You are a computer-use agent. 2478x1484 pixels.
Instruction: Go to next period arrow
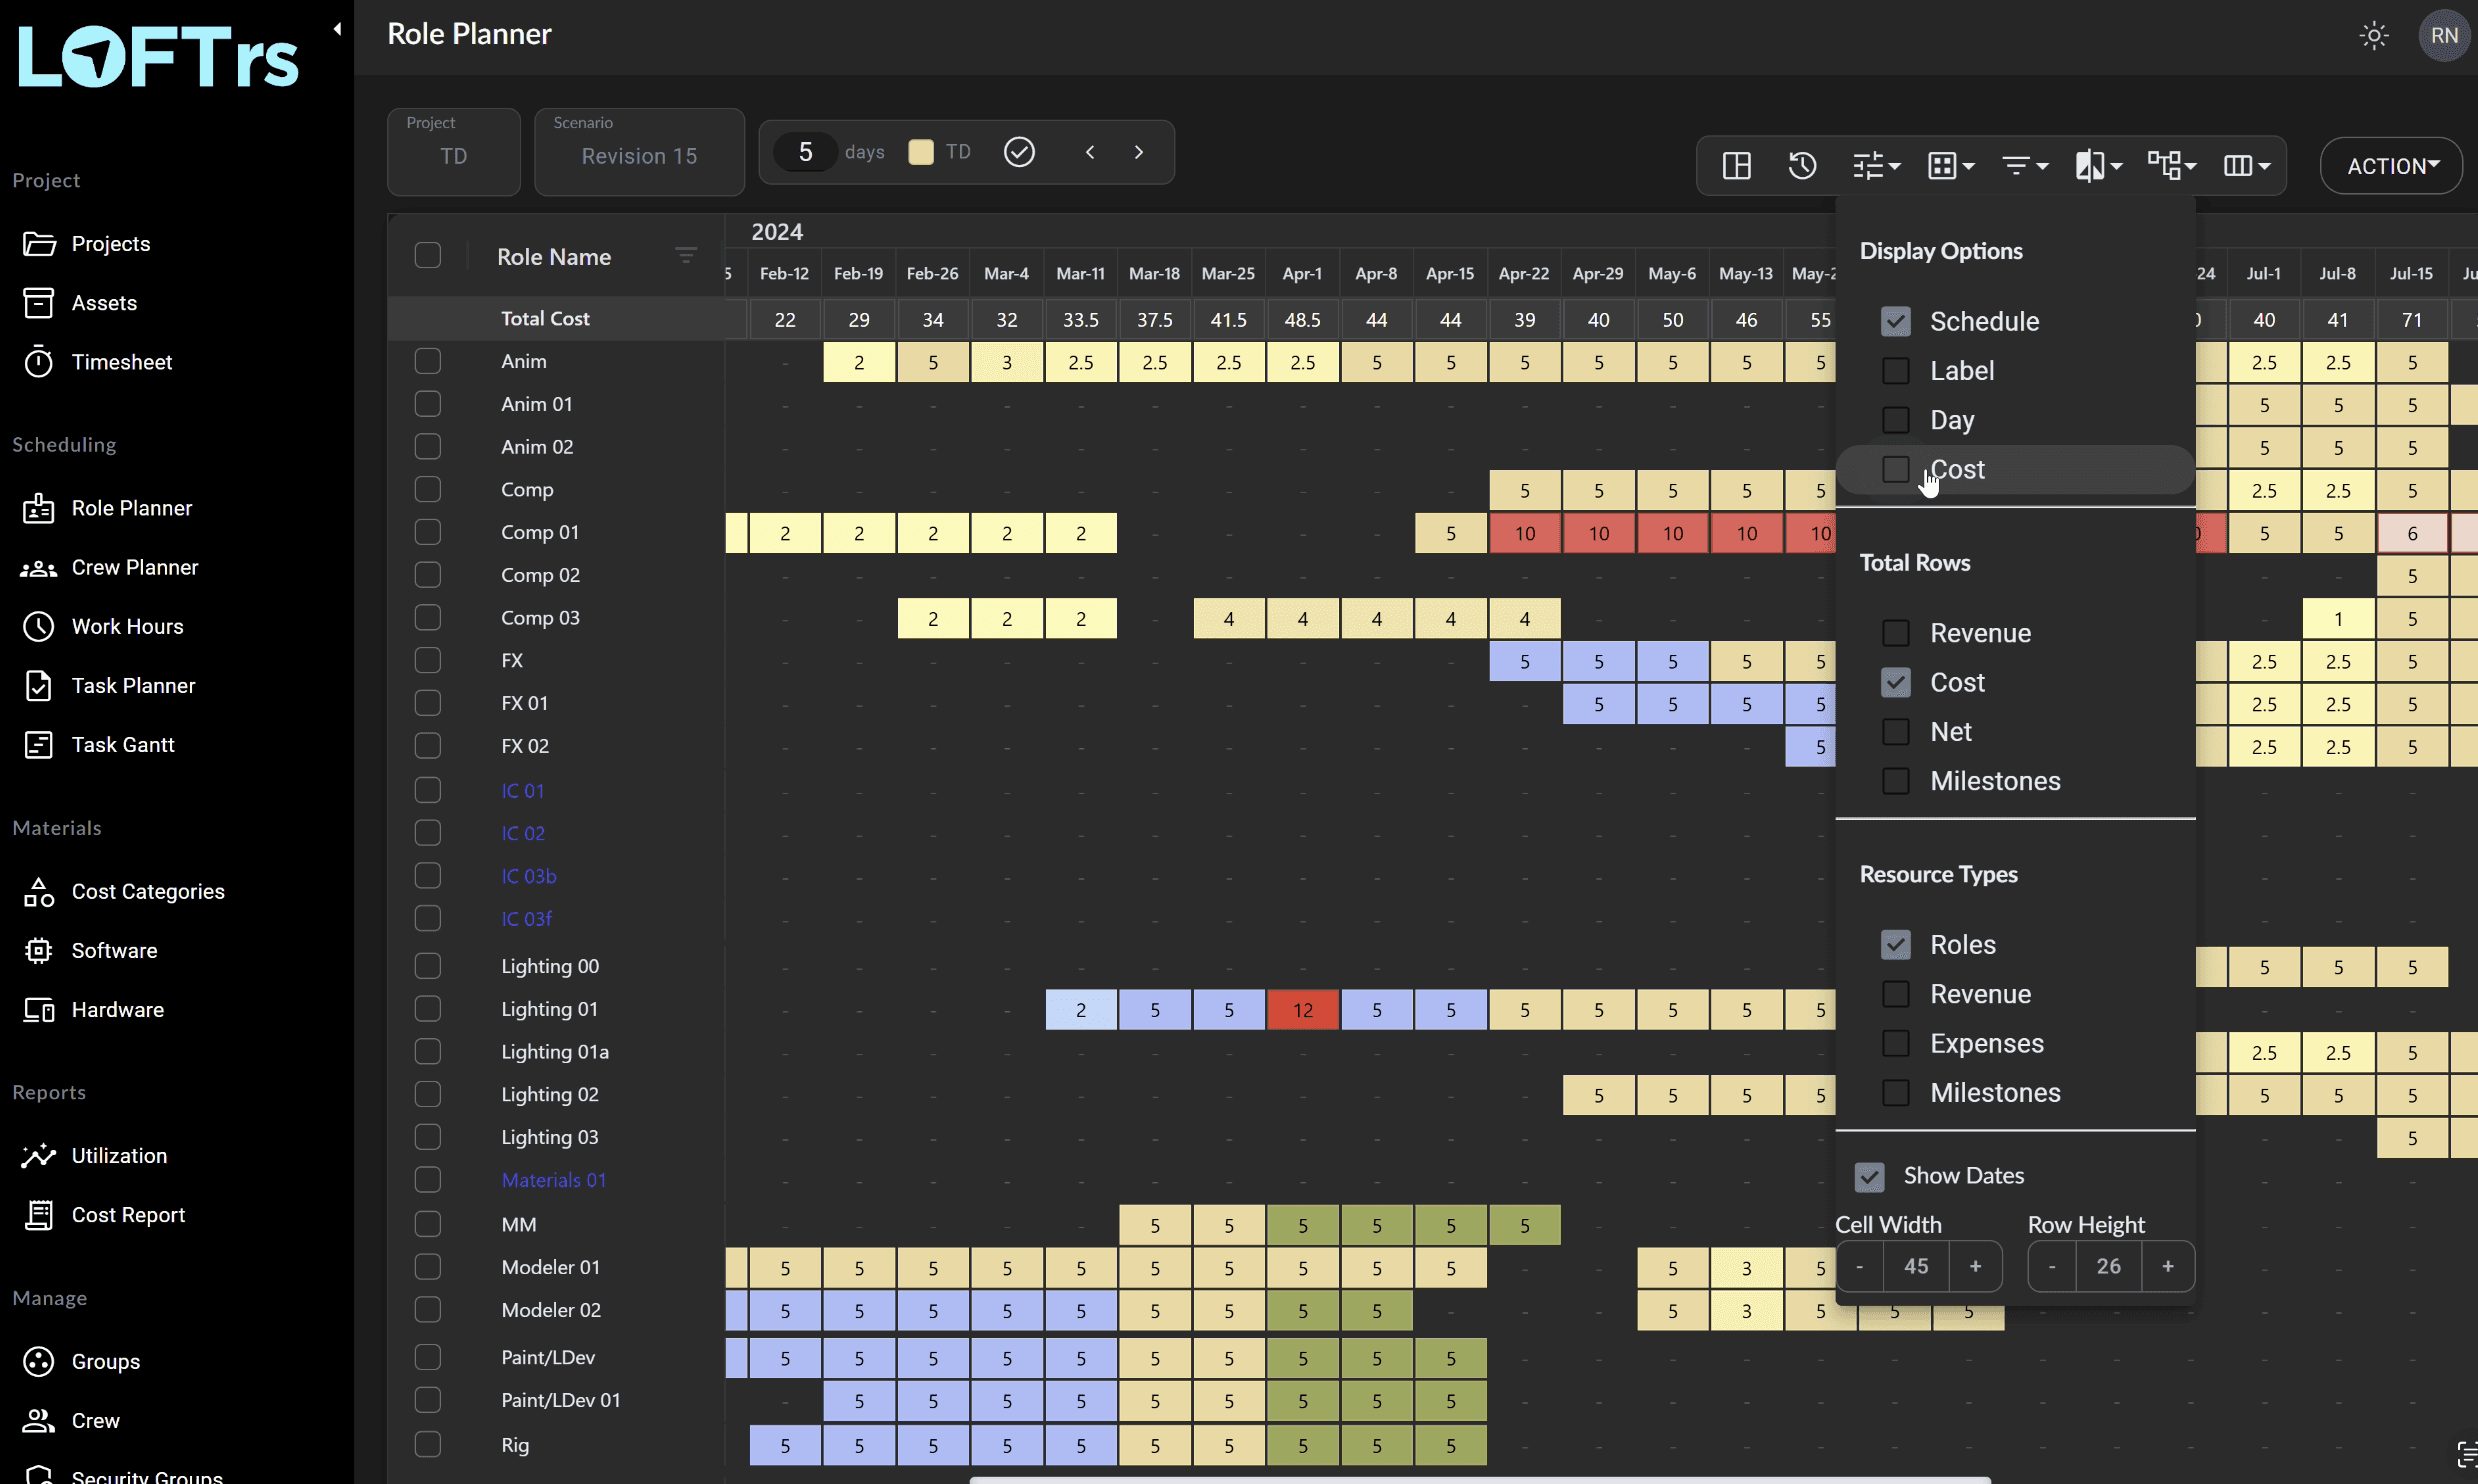1139,152
